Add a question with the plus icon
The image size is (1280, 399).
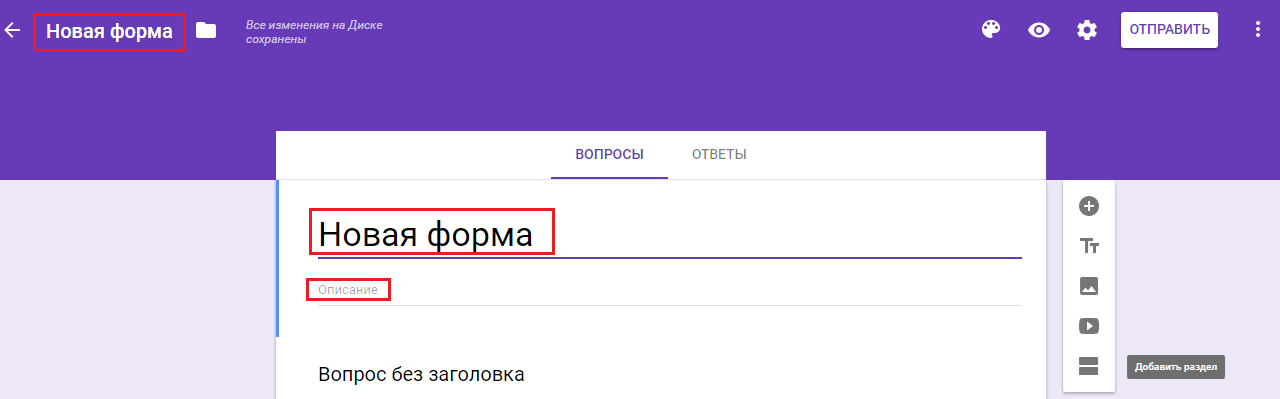[x=1089, y=206]
